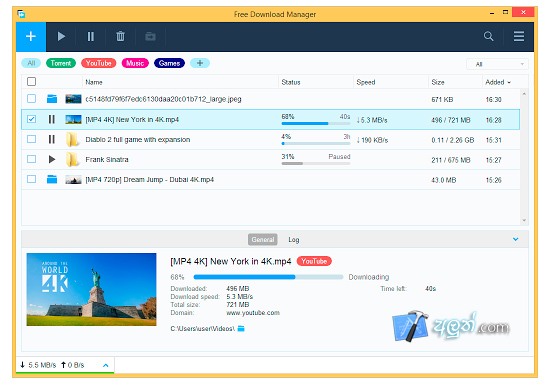546x384 pixels.
Task: Sort by Added column arrow
Action: tap(509, 83)
